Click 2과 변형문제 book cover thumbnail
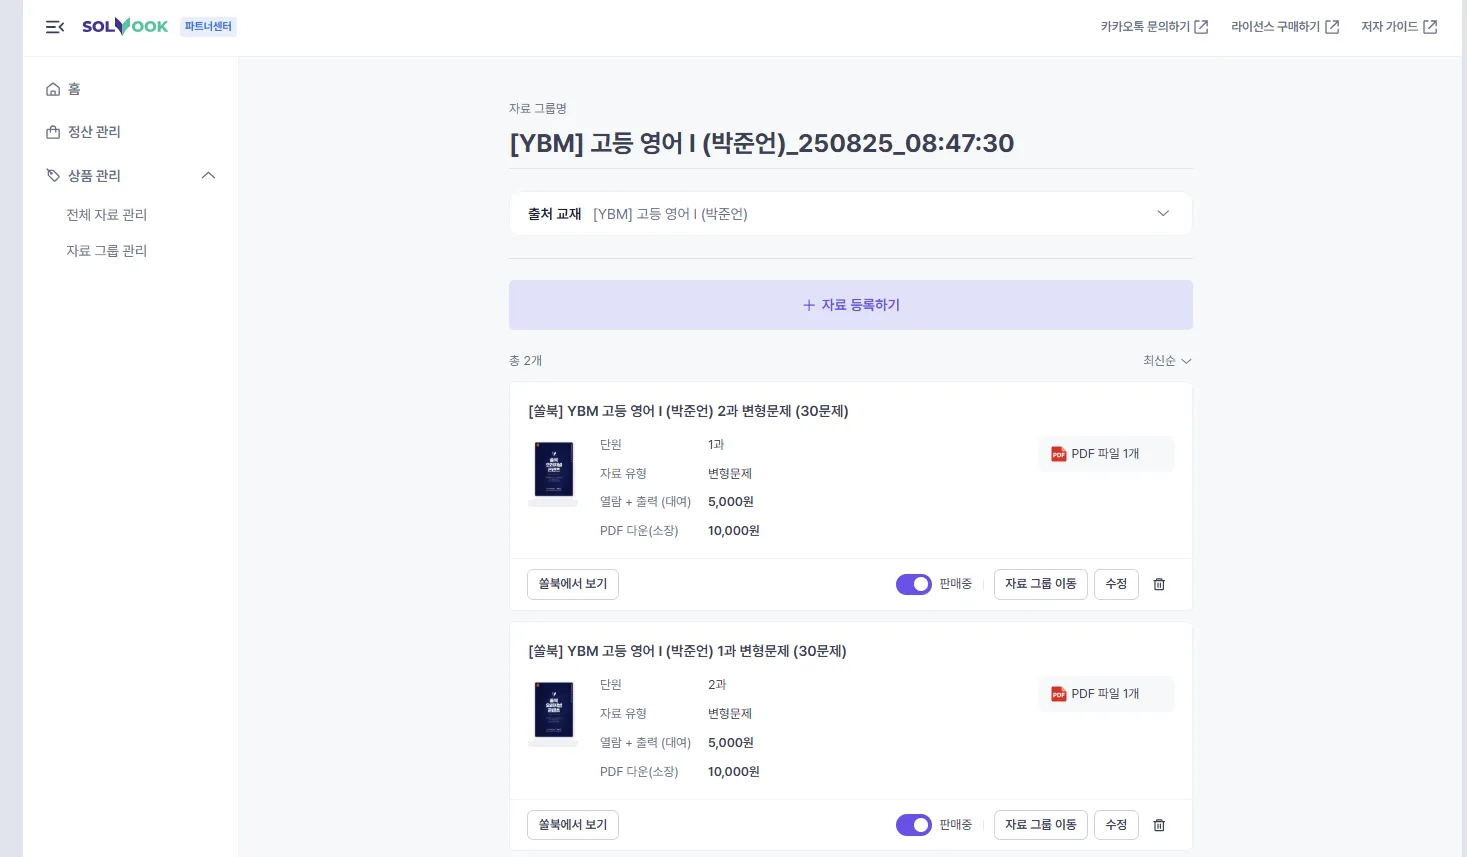The width and height of the screenshot is (1467, 857). coord(553,471)
